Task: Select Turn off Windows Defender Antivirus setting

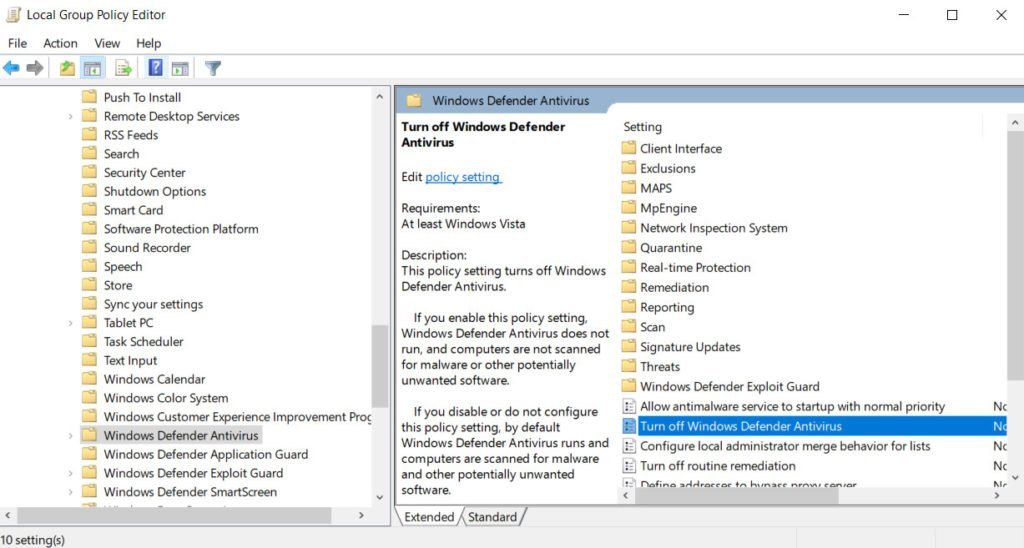Action: pos(741,426)
